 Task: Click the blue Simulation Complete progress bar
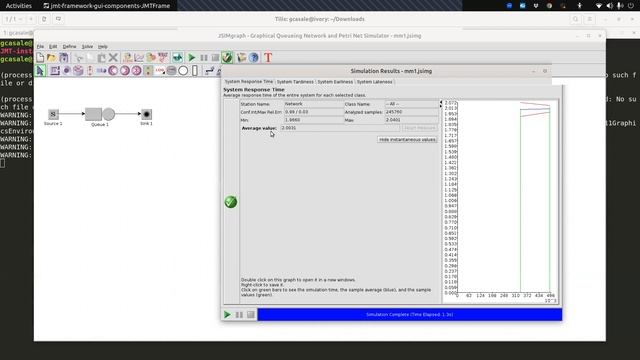point(410,315)
